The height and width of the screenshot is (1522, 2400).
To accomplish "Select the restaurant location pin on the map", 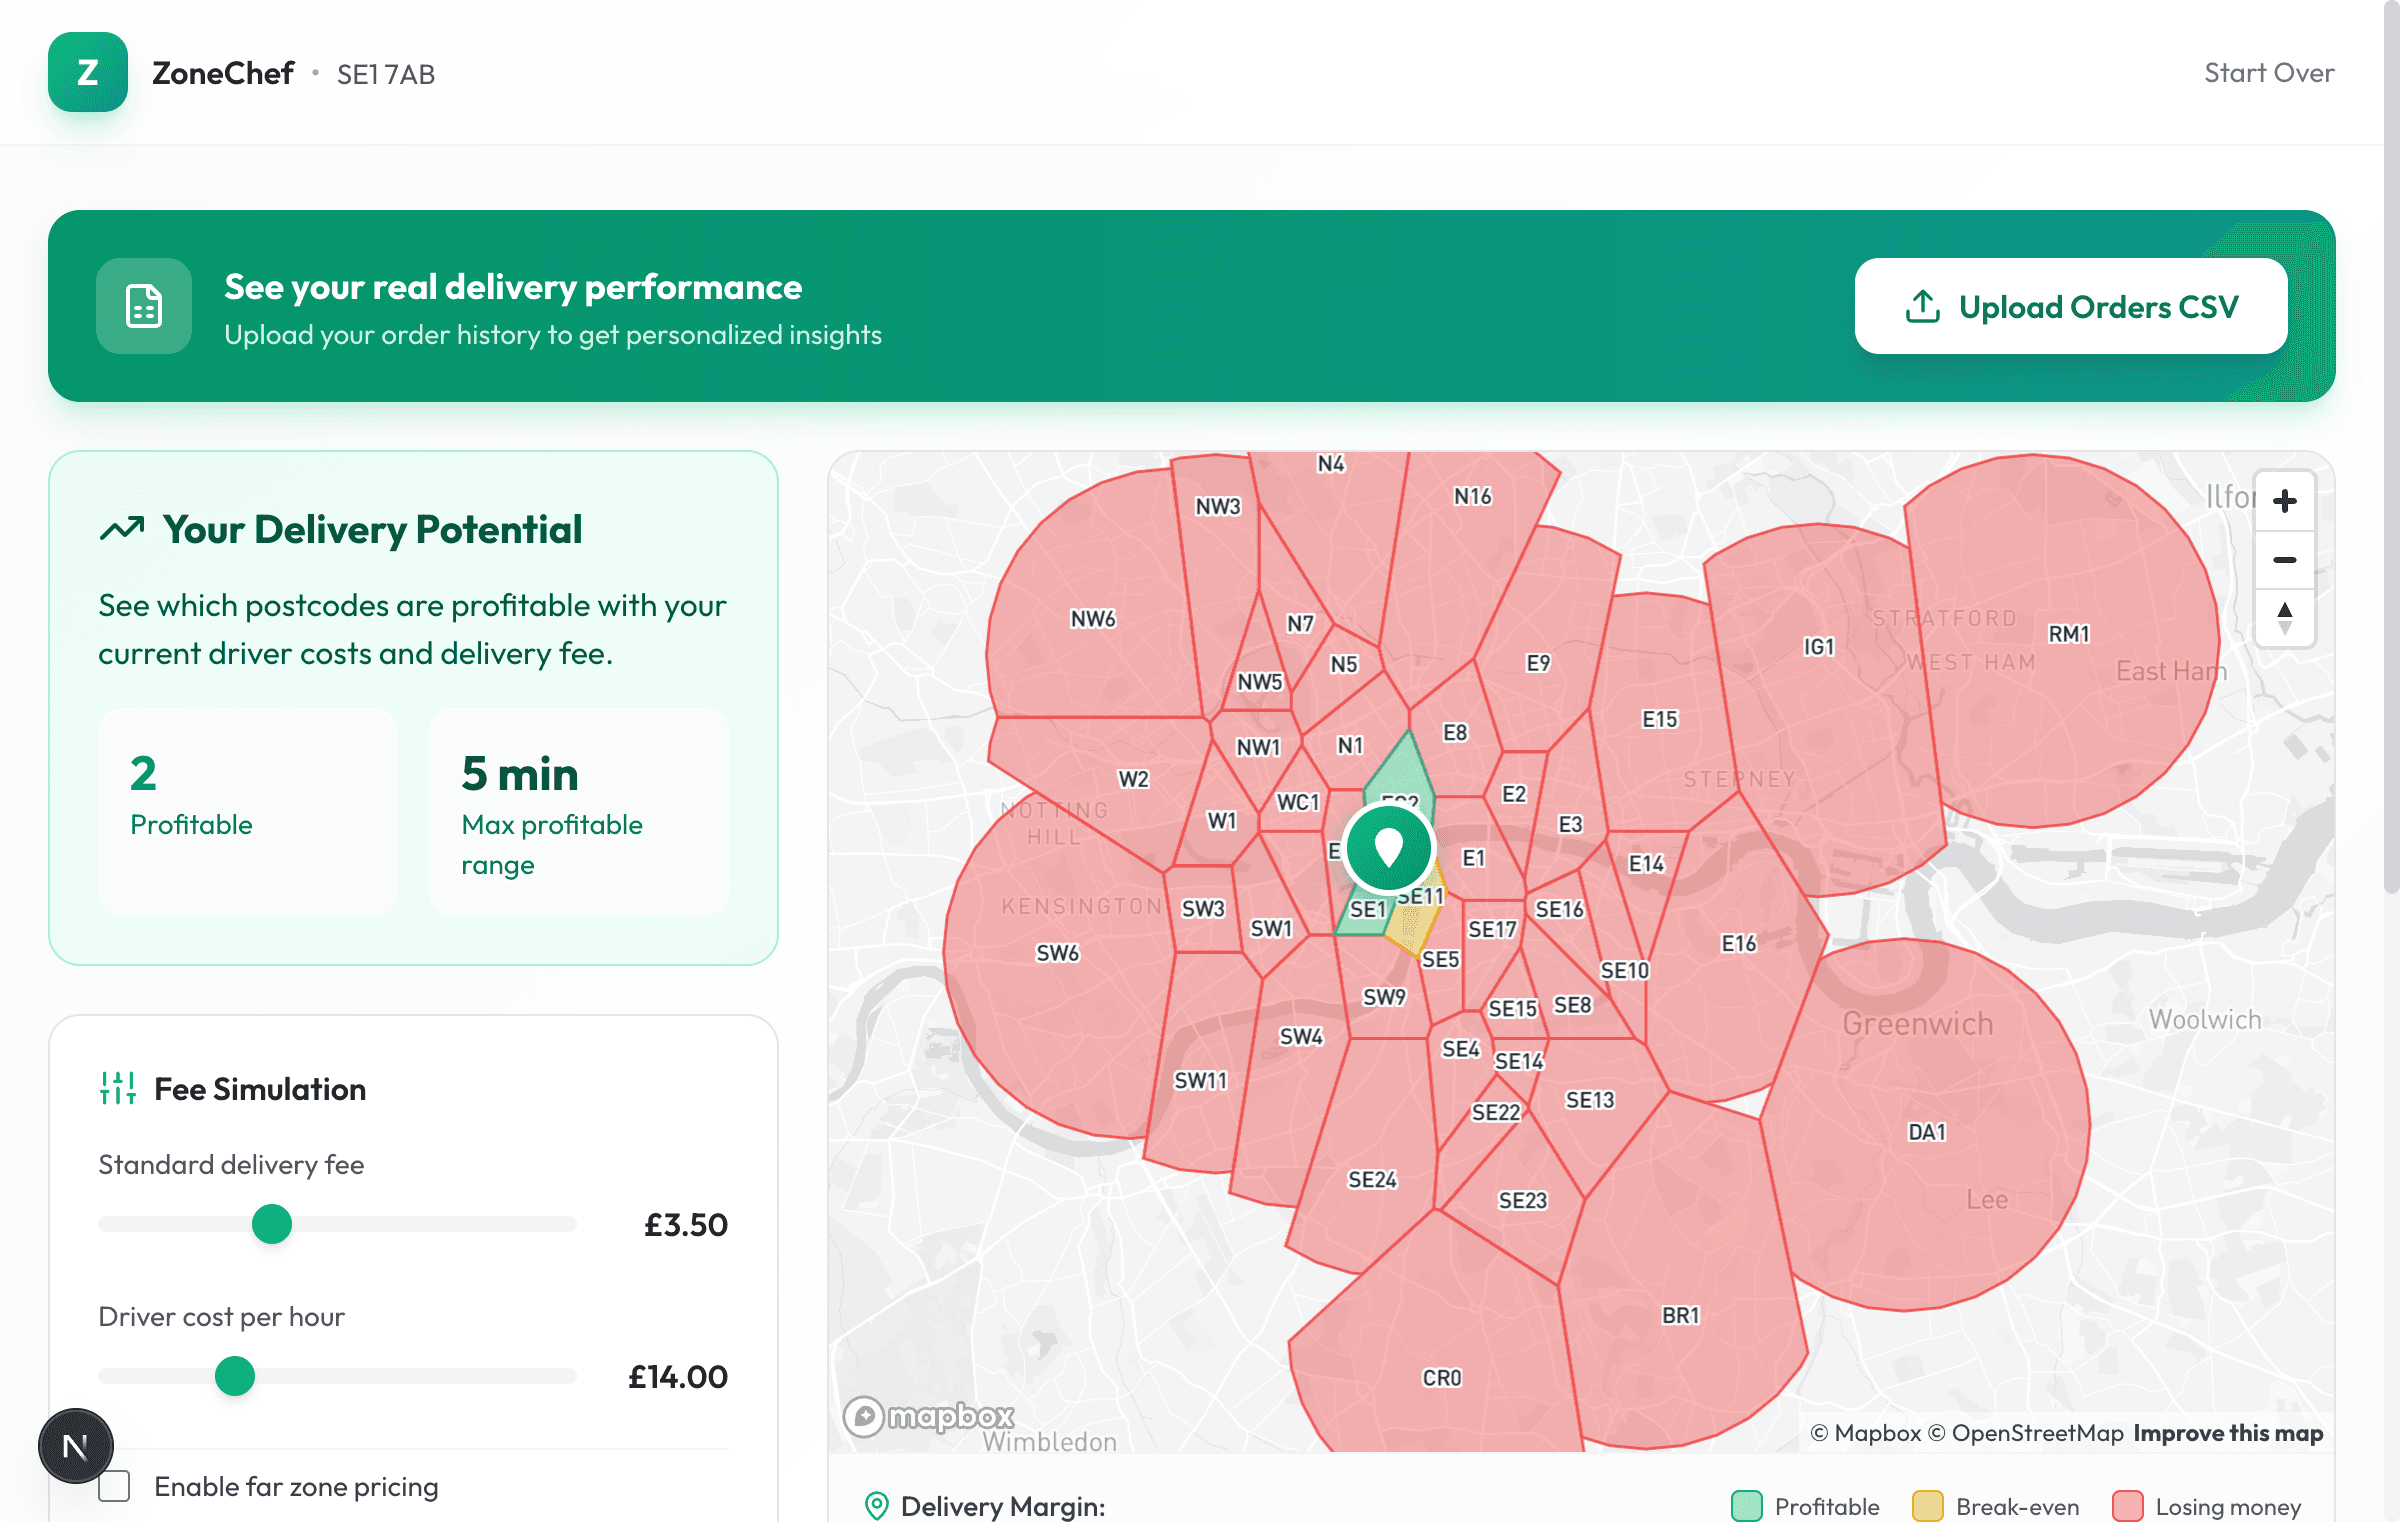I will coord(1389,847).
